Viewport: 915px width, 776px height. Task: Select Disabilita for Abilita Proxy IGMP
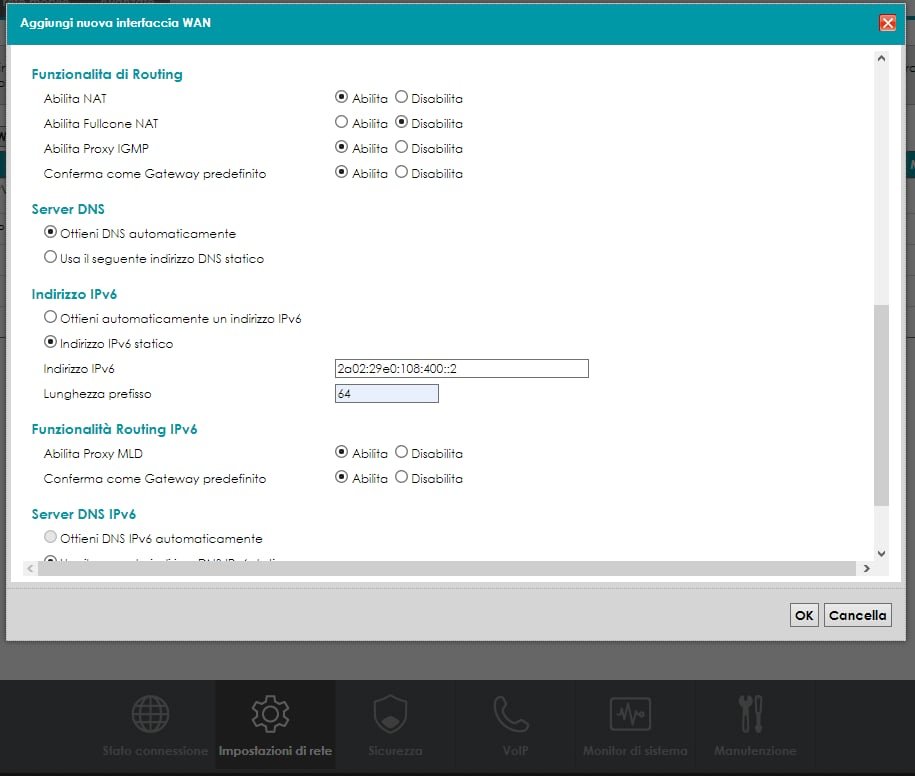pos(402,148)
